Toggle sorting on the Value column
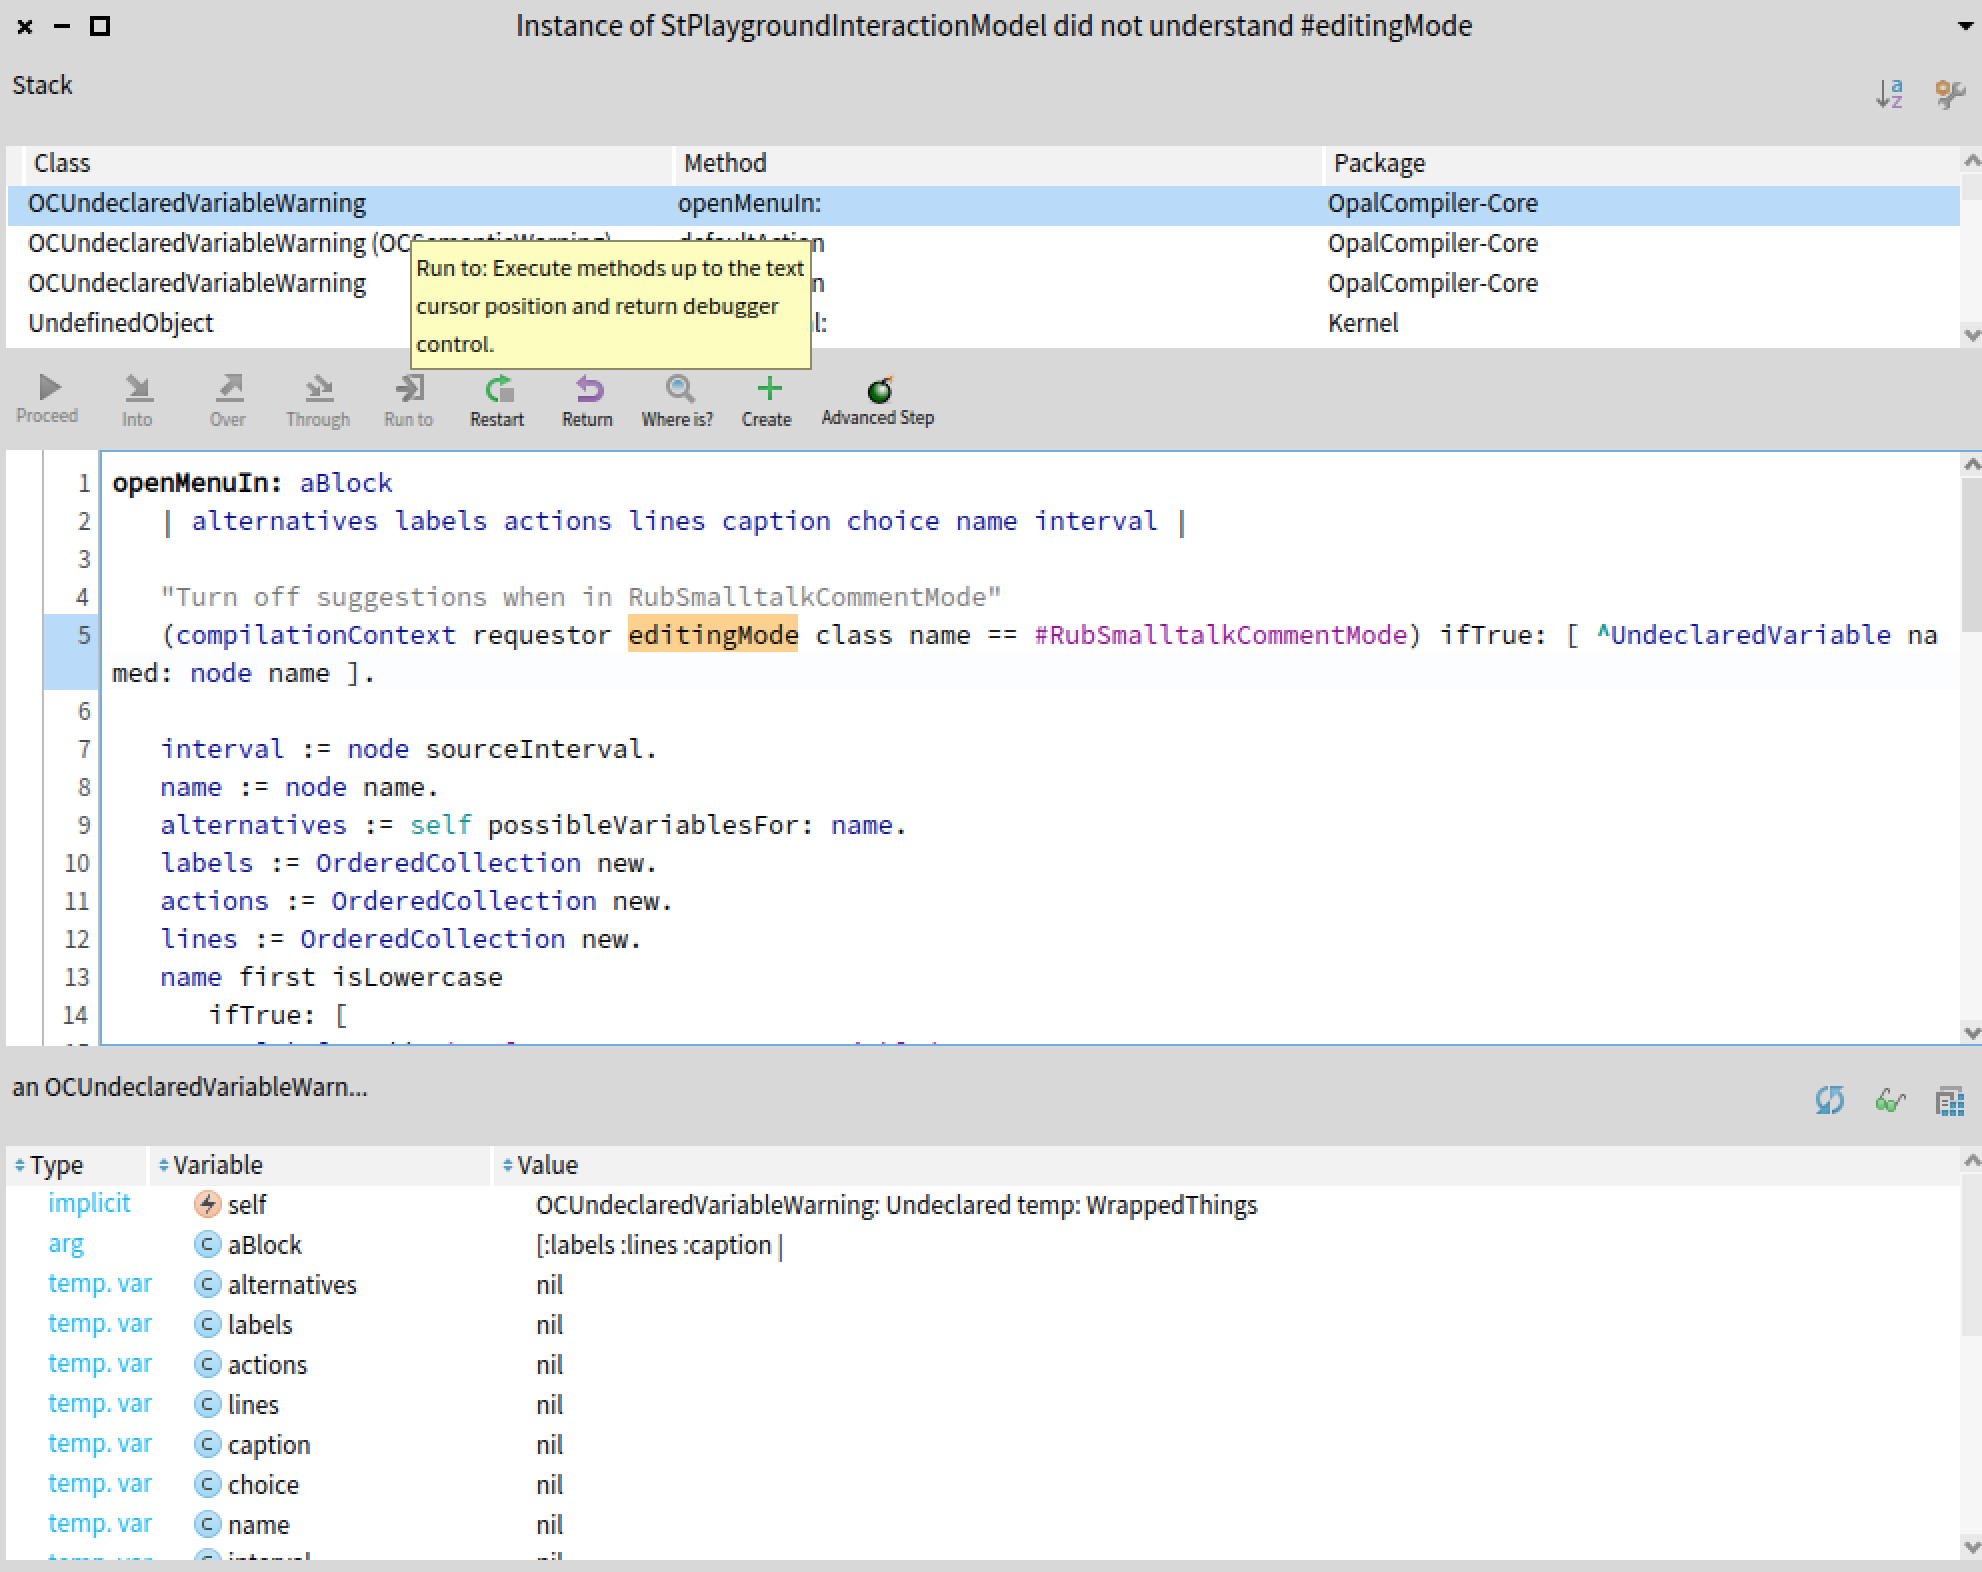 pyautogui.click(x=546, y=1164)
